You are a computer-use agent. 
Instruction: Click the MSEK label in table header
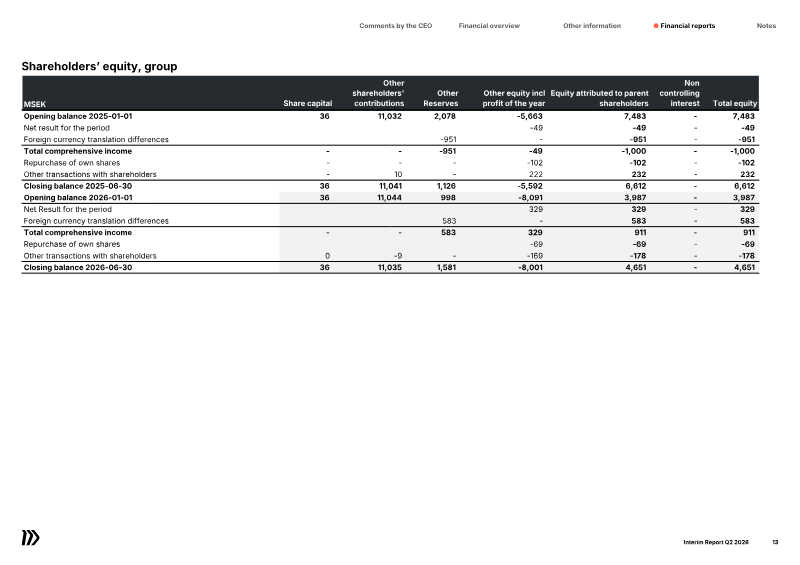[35, 104]
